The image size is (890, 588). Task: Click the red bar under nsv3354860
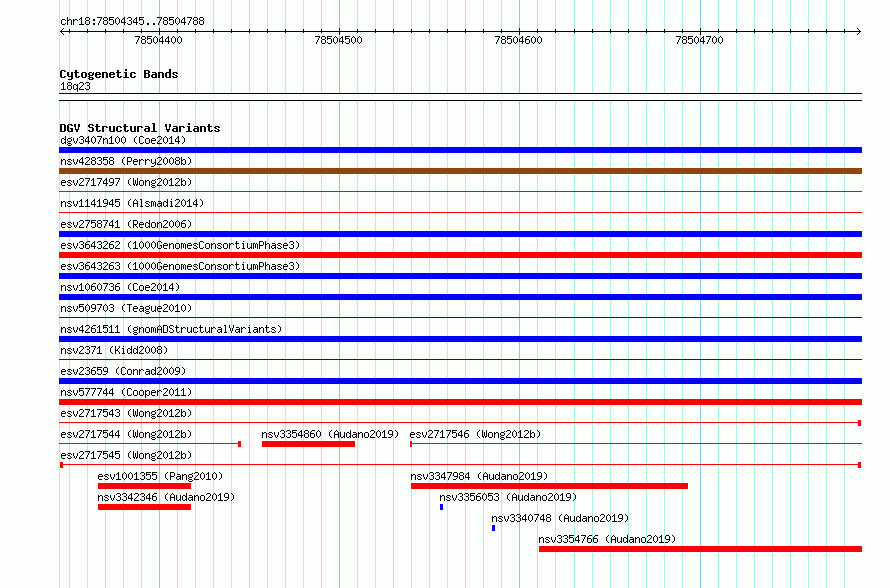tap(308, 444)
